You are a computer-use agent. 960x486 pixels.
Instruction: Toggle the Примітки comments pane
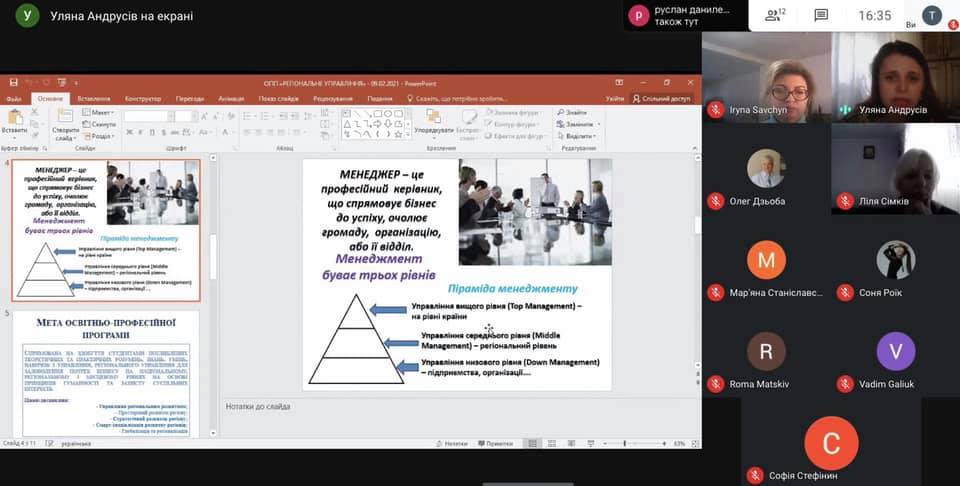click(x=496, y=443)
